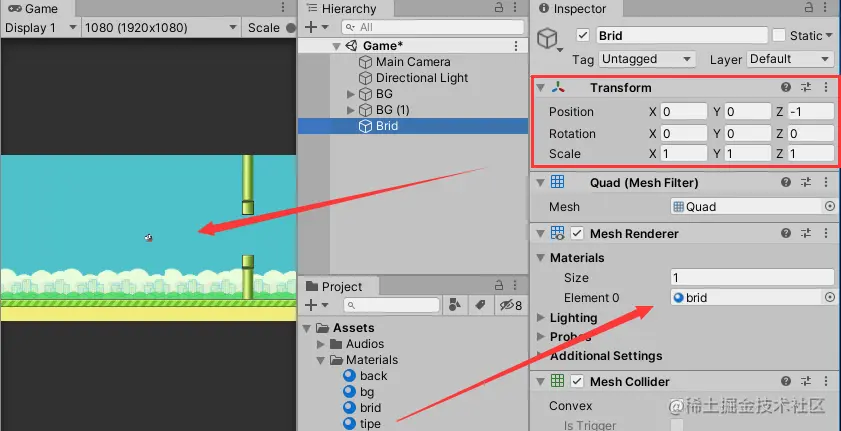Toggle the Project hidden packages eye
841x431 pixels.
(x=511, y=305)
